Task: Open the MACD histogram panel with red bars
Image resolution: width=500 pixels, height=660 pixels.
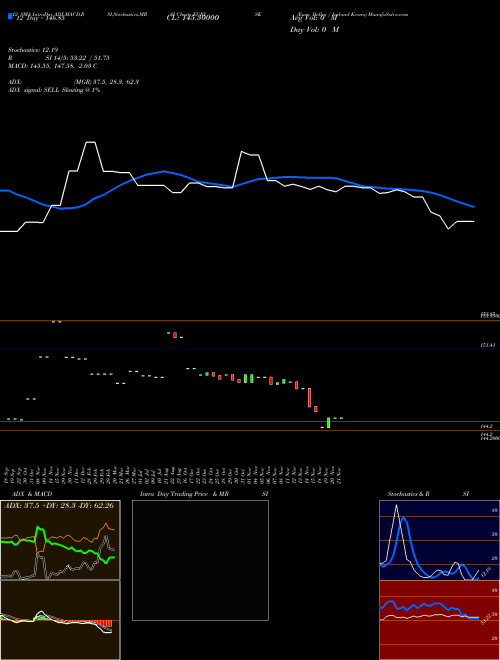Action: tap(60, 620)
